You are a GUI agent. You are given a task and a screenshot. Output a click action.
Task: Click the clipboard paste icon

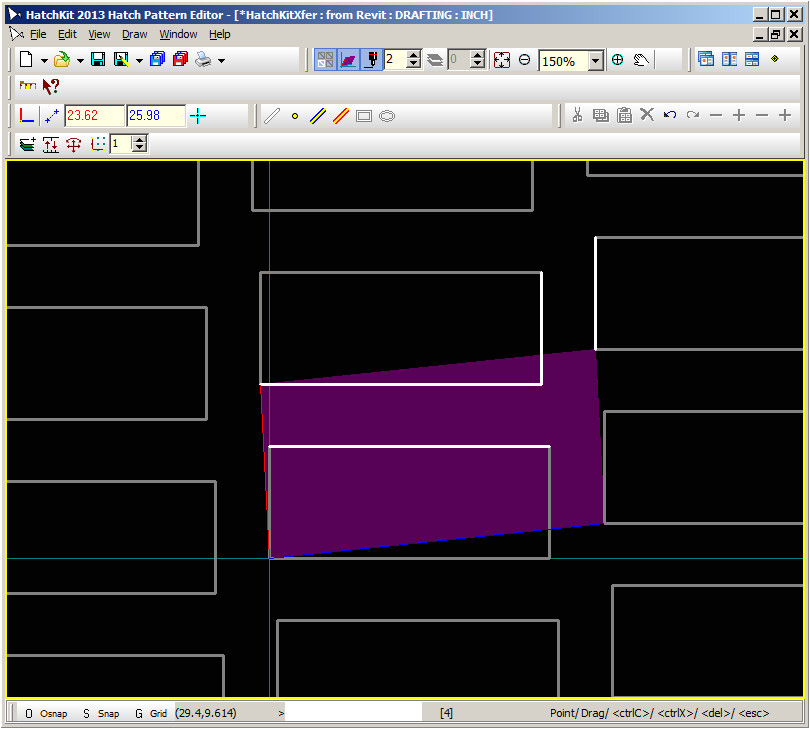click(x=625, y=115)
